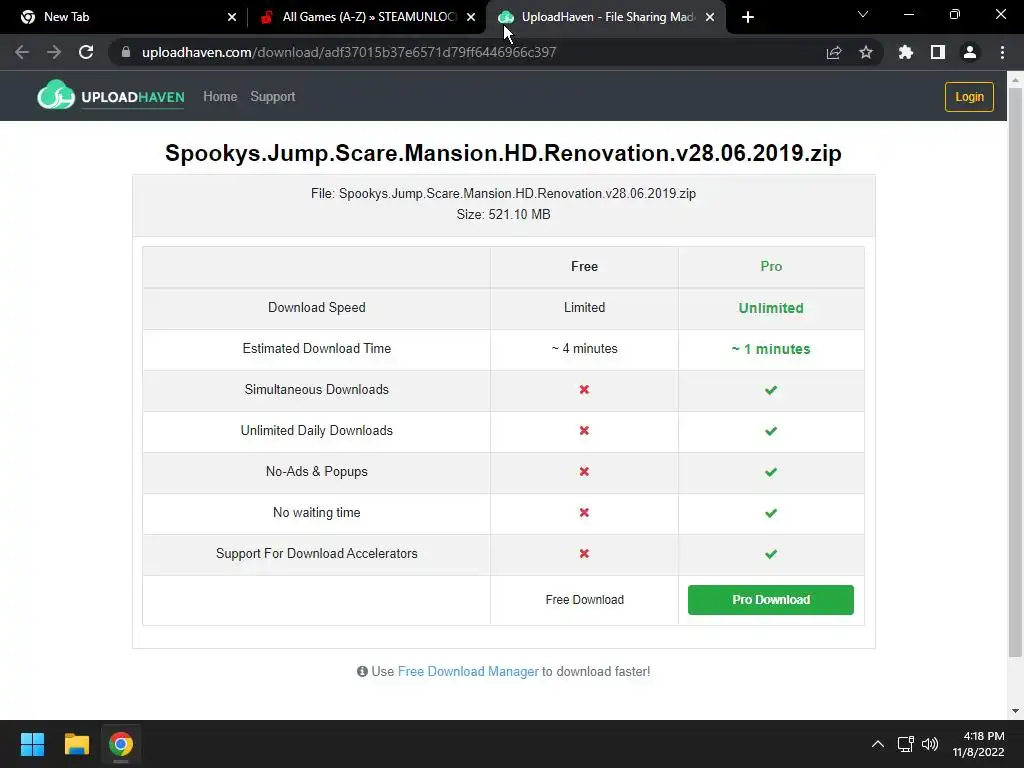
Task: Switch to the All Games STEAMUNLOCKED tab
Action: [367, 17]
